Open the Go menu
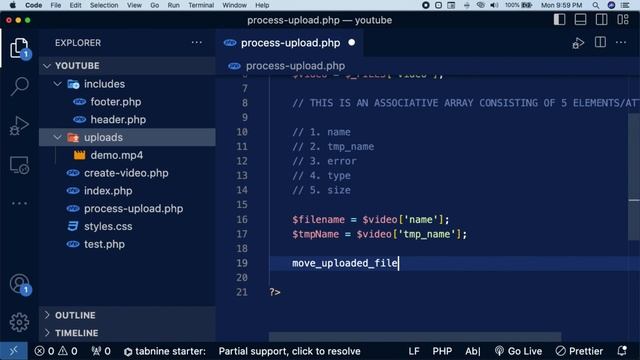Viewport: 640px width, 360px height. pos(155,5)
